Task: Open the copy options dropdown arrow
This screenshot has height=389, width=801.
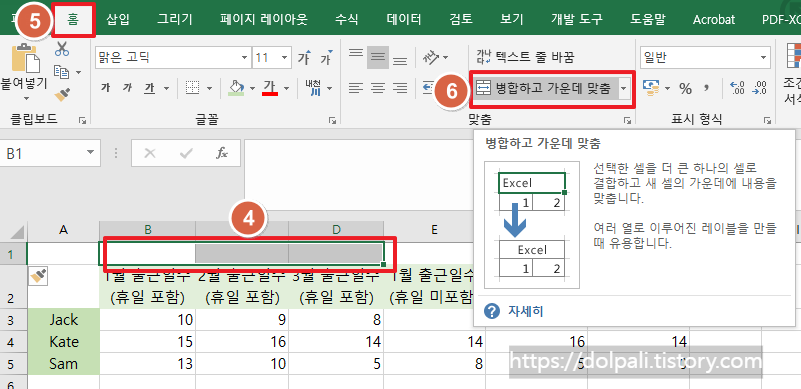Action: tap(78, 72)
